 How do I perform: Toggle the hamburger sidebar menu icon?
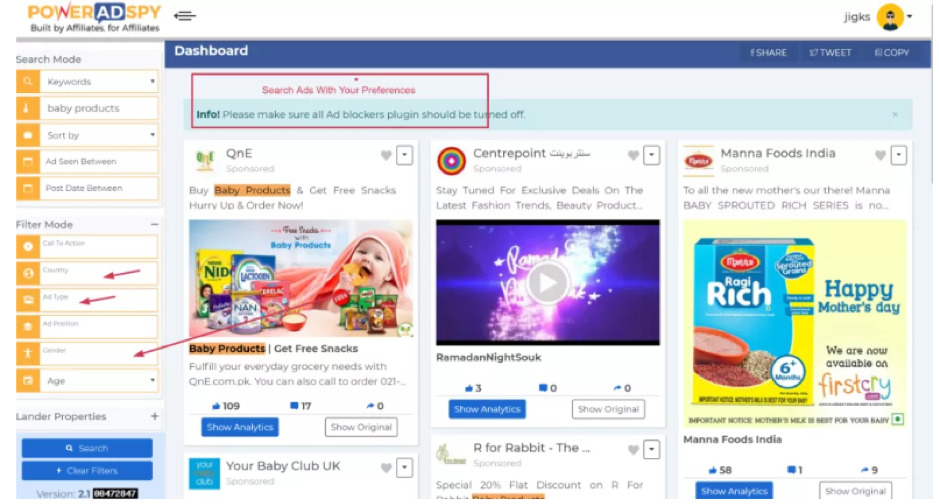[x=184, y=16]
